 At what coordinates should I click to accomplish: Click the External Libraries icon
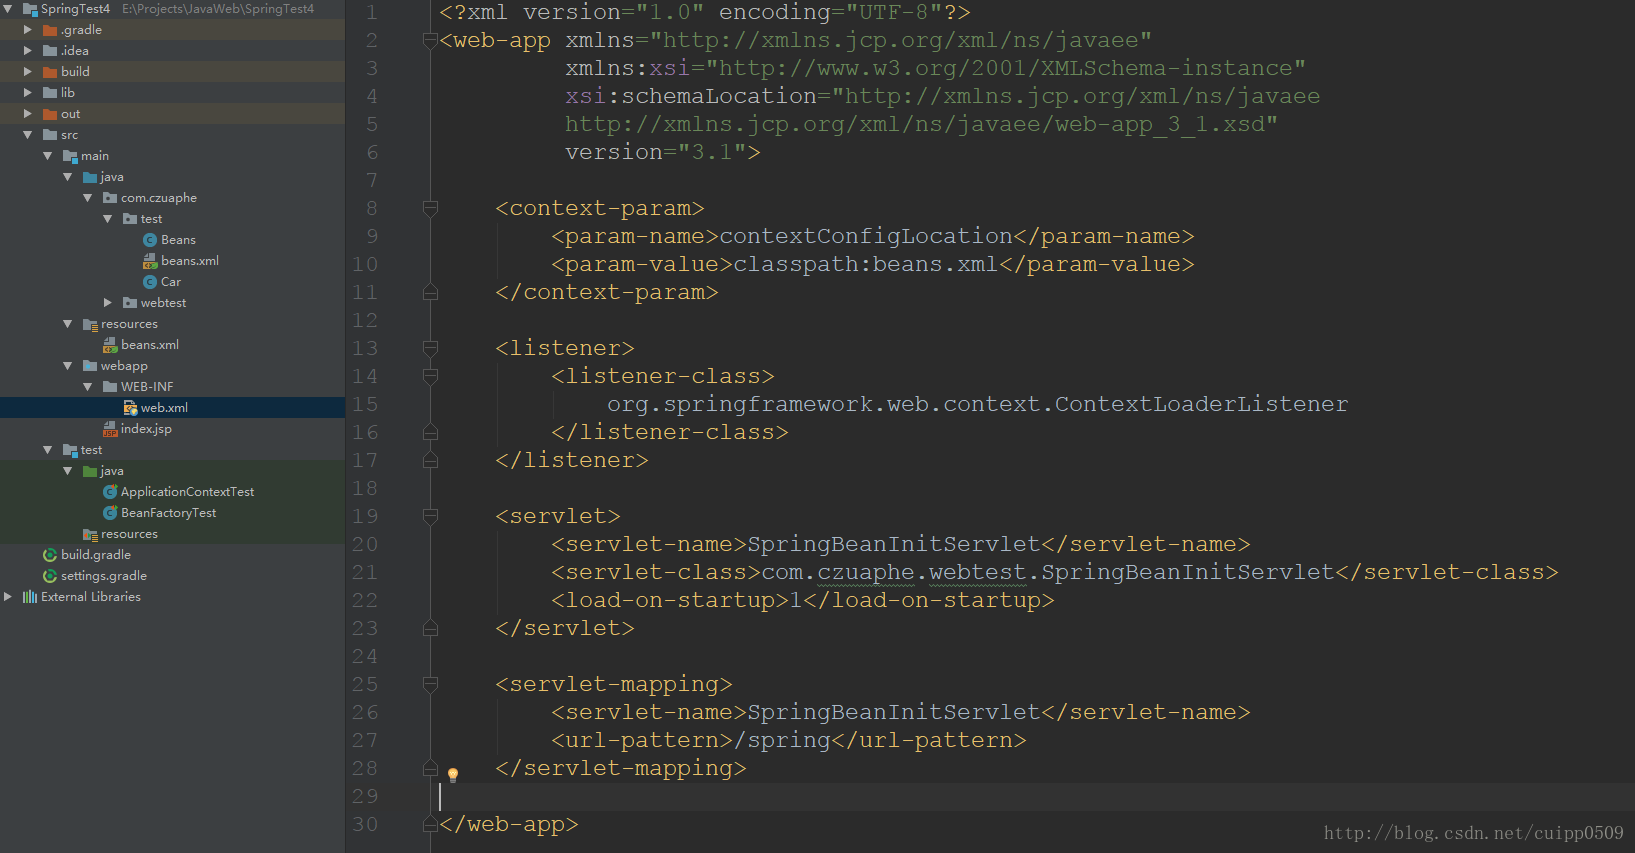(30, 597)
